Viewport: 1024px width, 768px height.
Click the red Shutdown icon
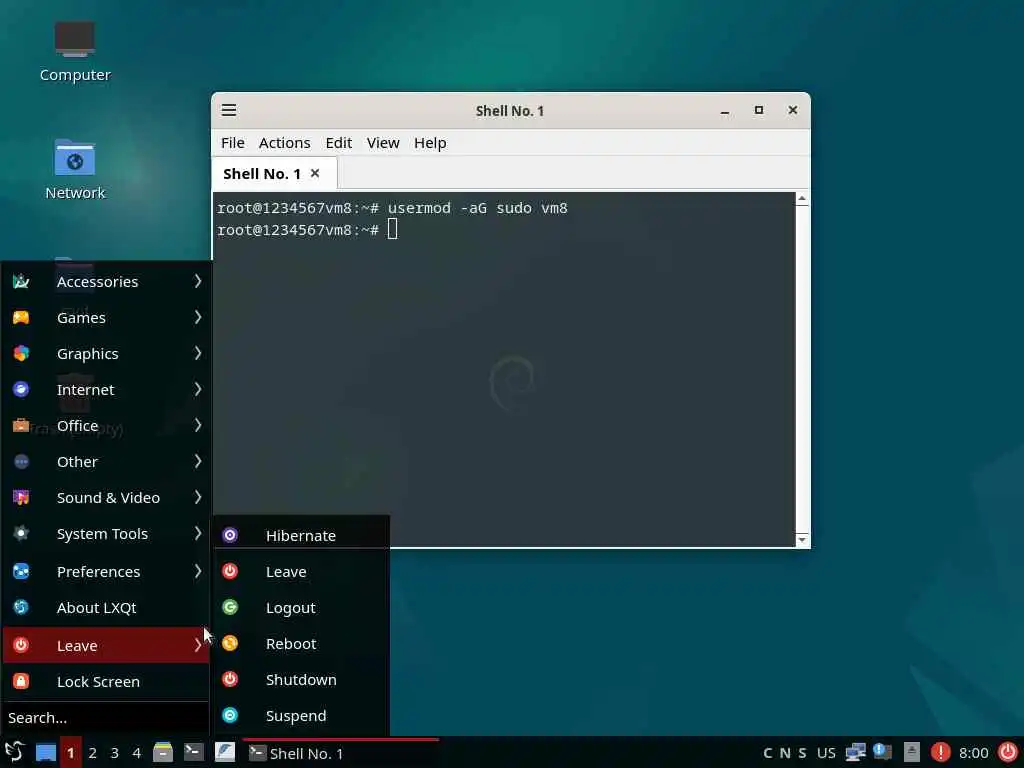[230, 679]
